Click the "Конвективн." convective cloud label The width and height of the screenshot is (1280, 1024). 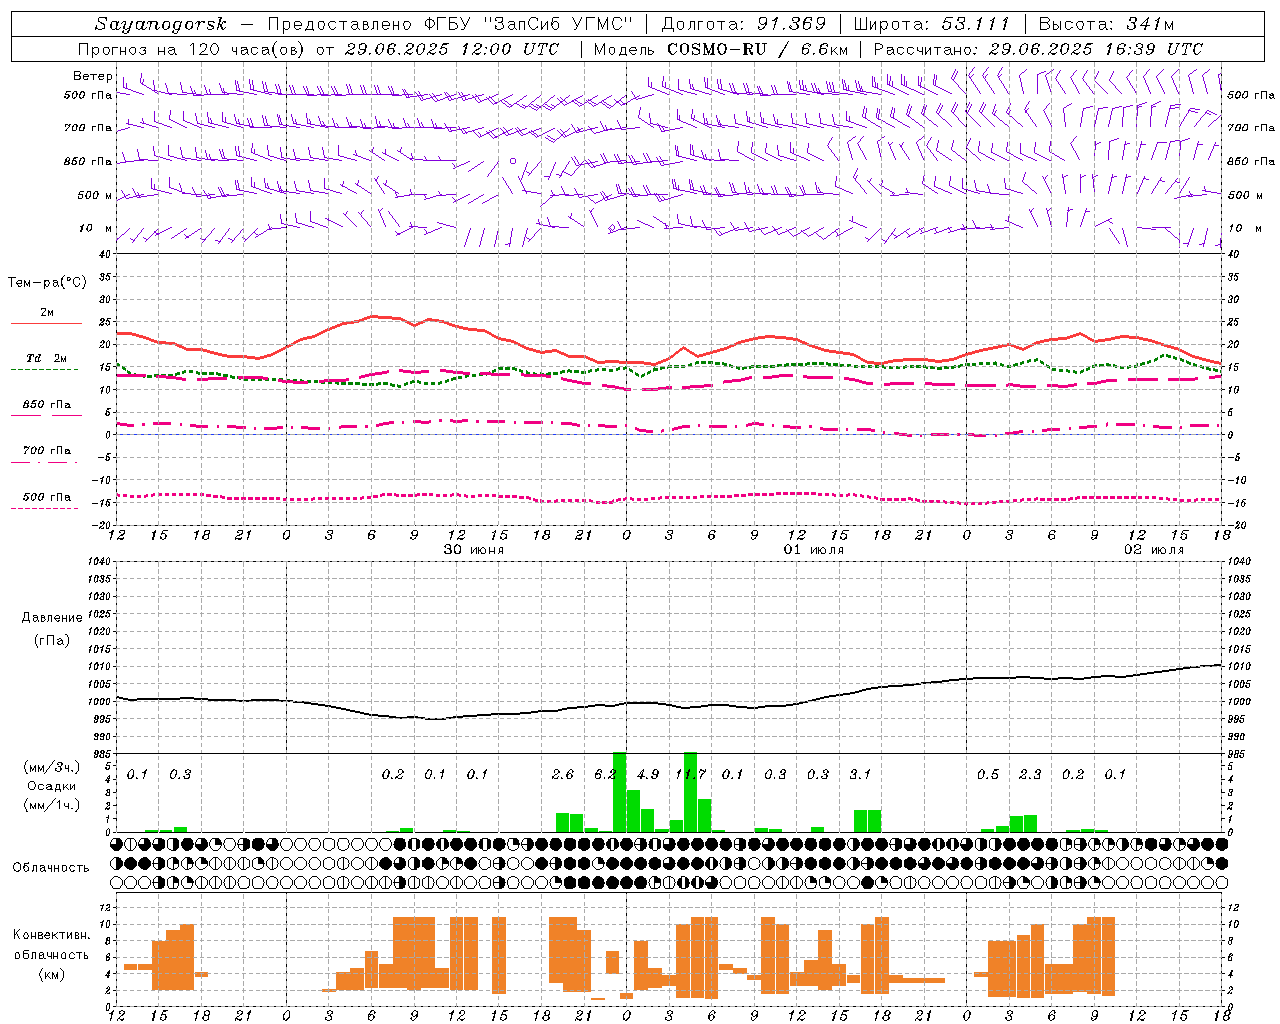[52, 935]
